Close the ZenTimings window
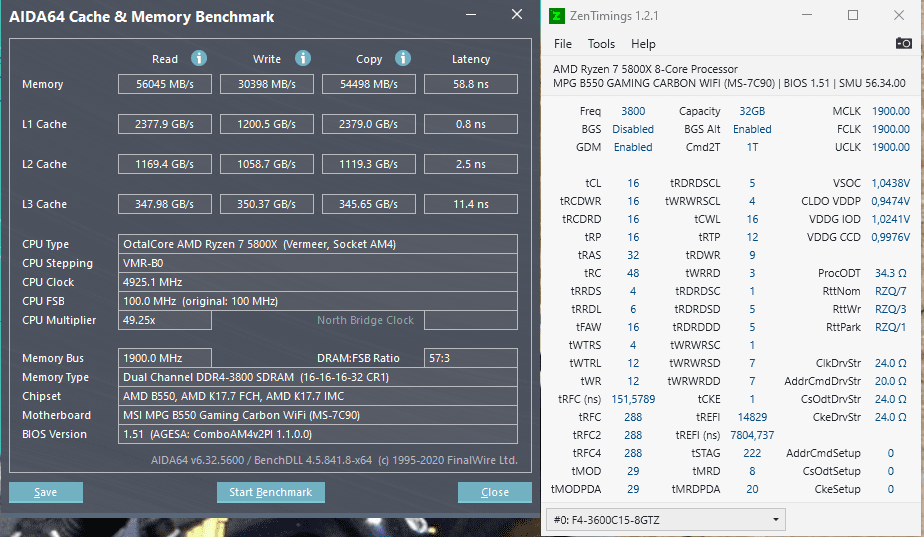Screen dimensions: 924x537 (899, 15)
